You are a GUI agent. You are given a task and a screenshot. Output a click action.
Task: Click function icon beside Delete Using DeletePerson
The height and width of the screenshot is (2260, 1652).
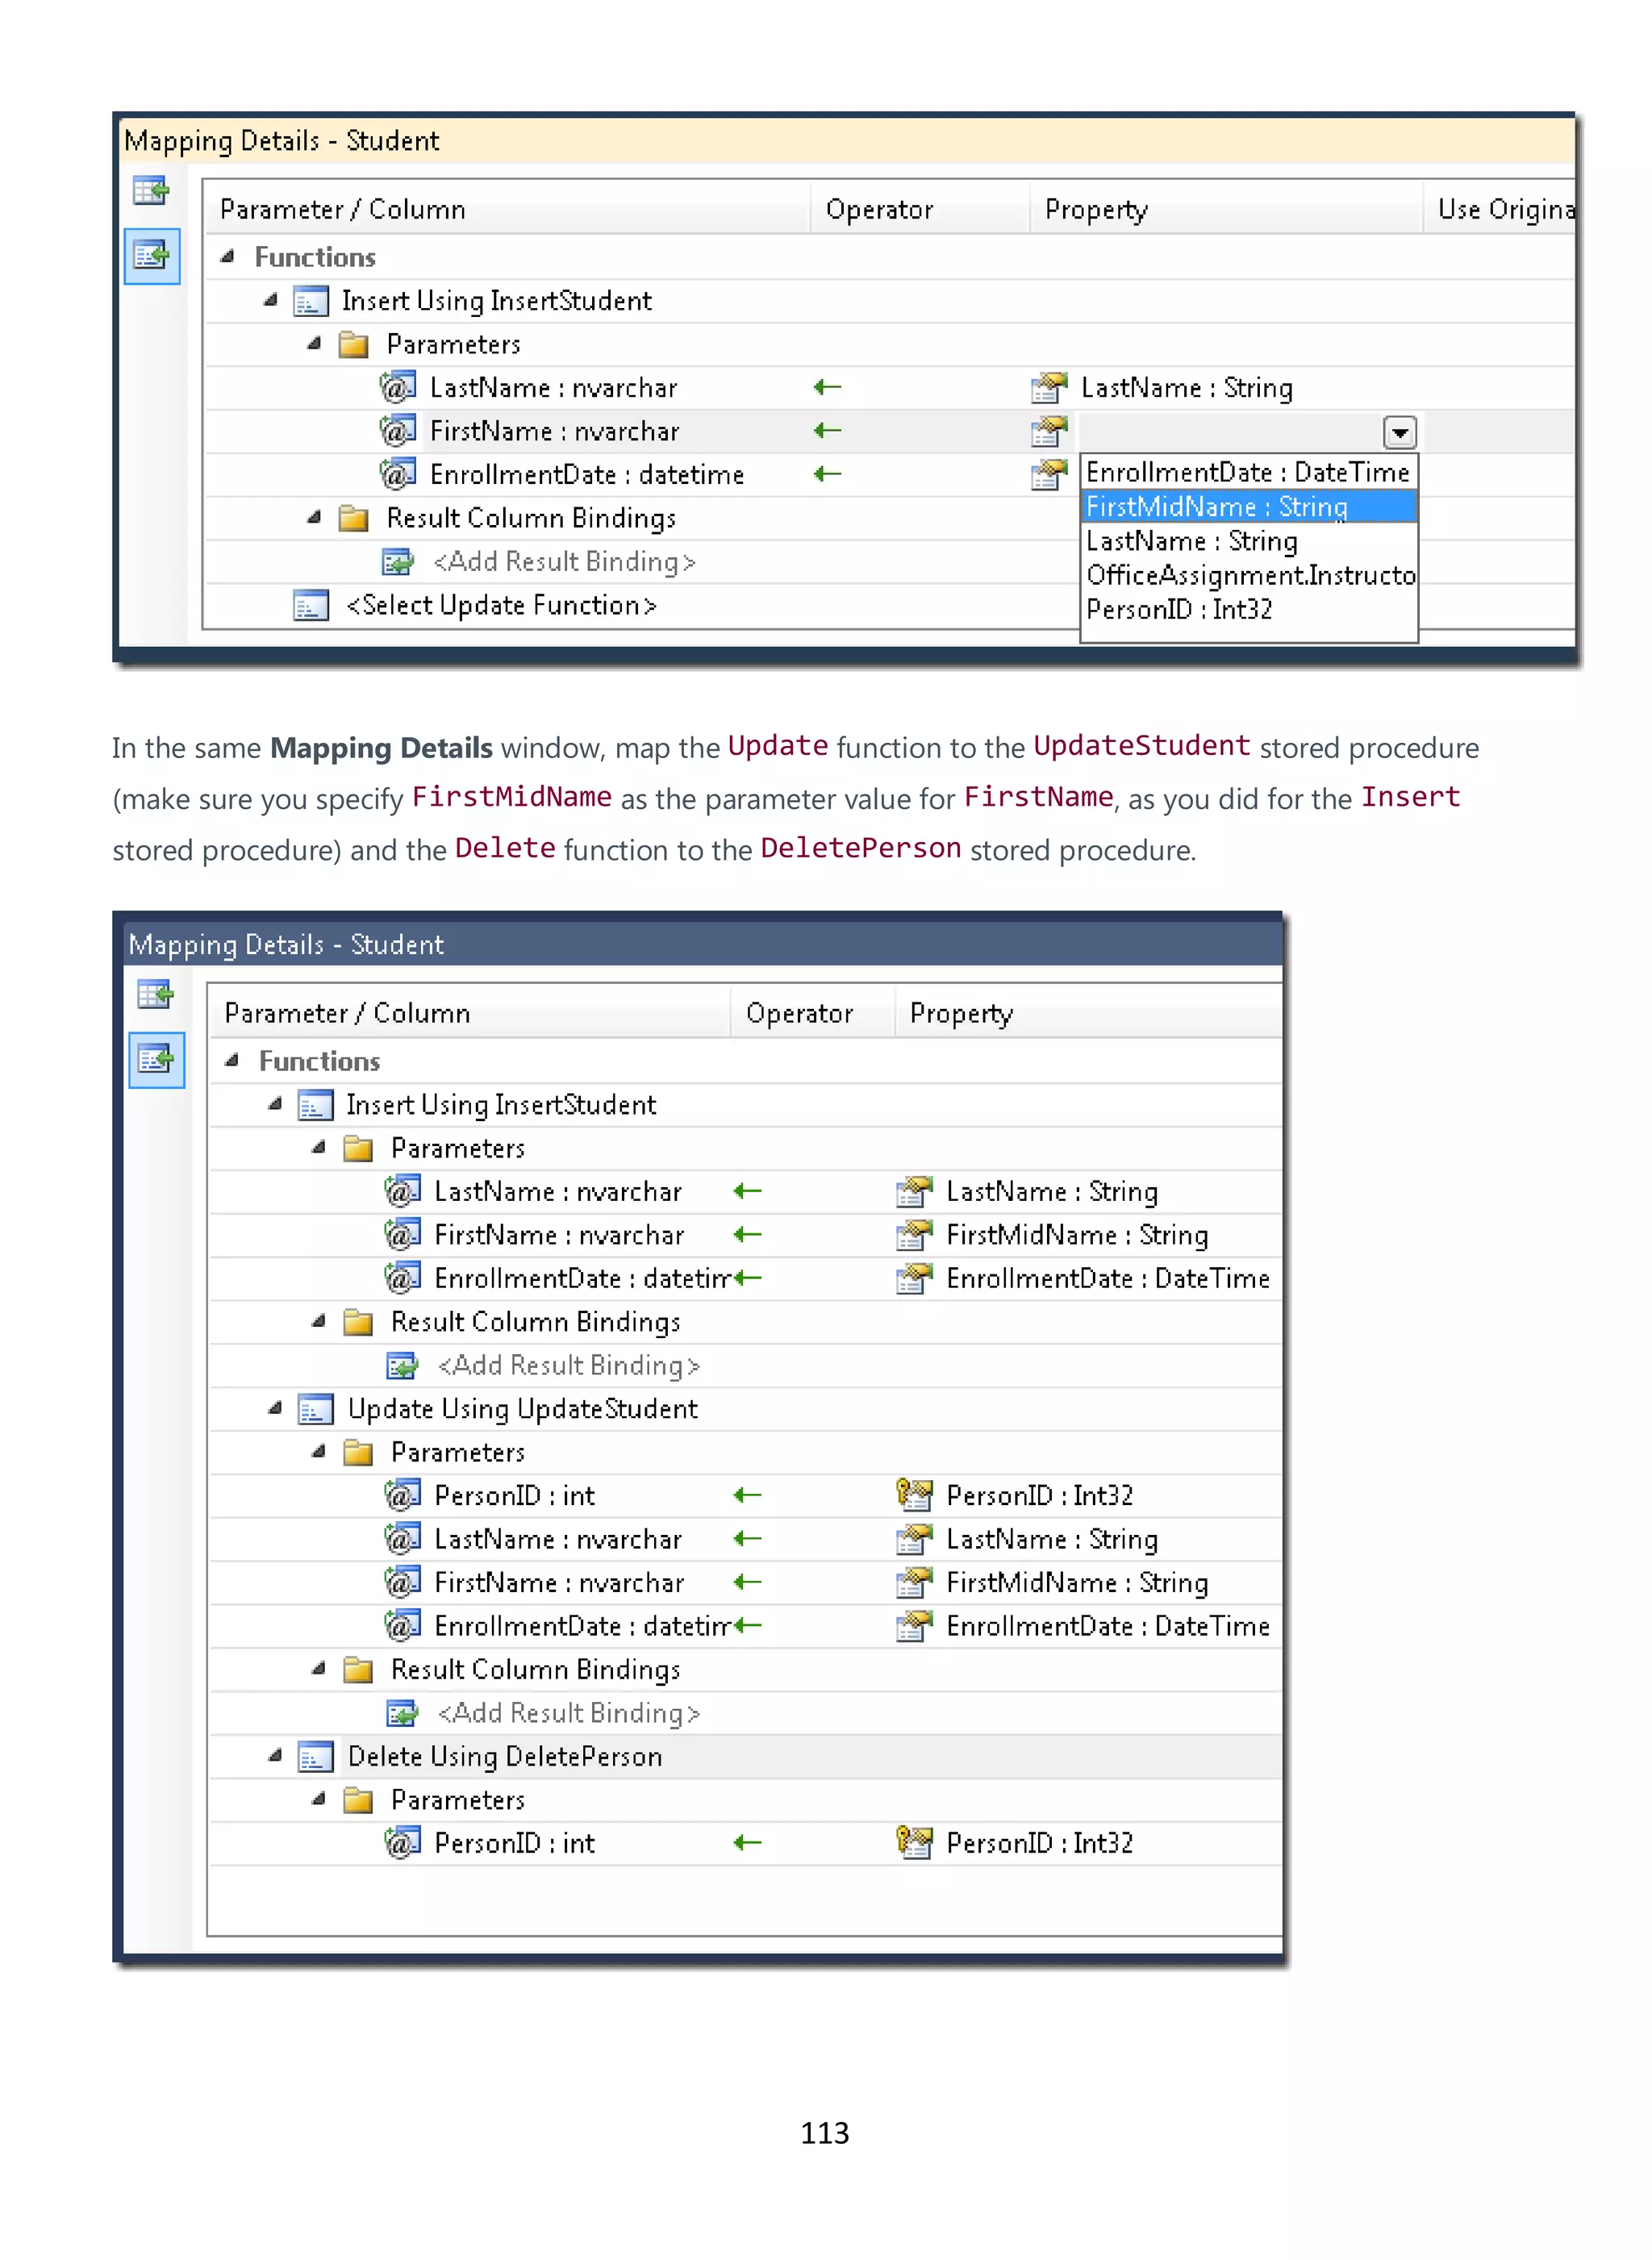315,1757
